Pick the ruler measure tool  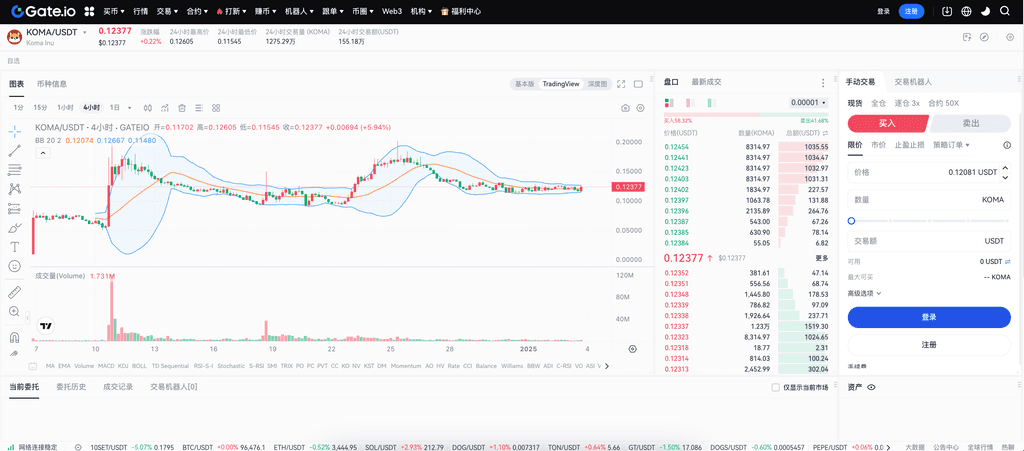15,292
